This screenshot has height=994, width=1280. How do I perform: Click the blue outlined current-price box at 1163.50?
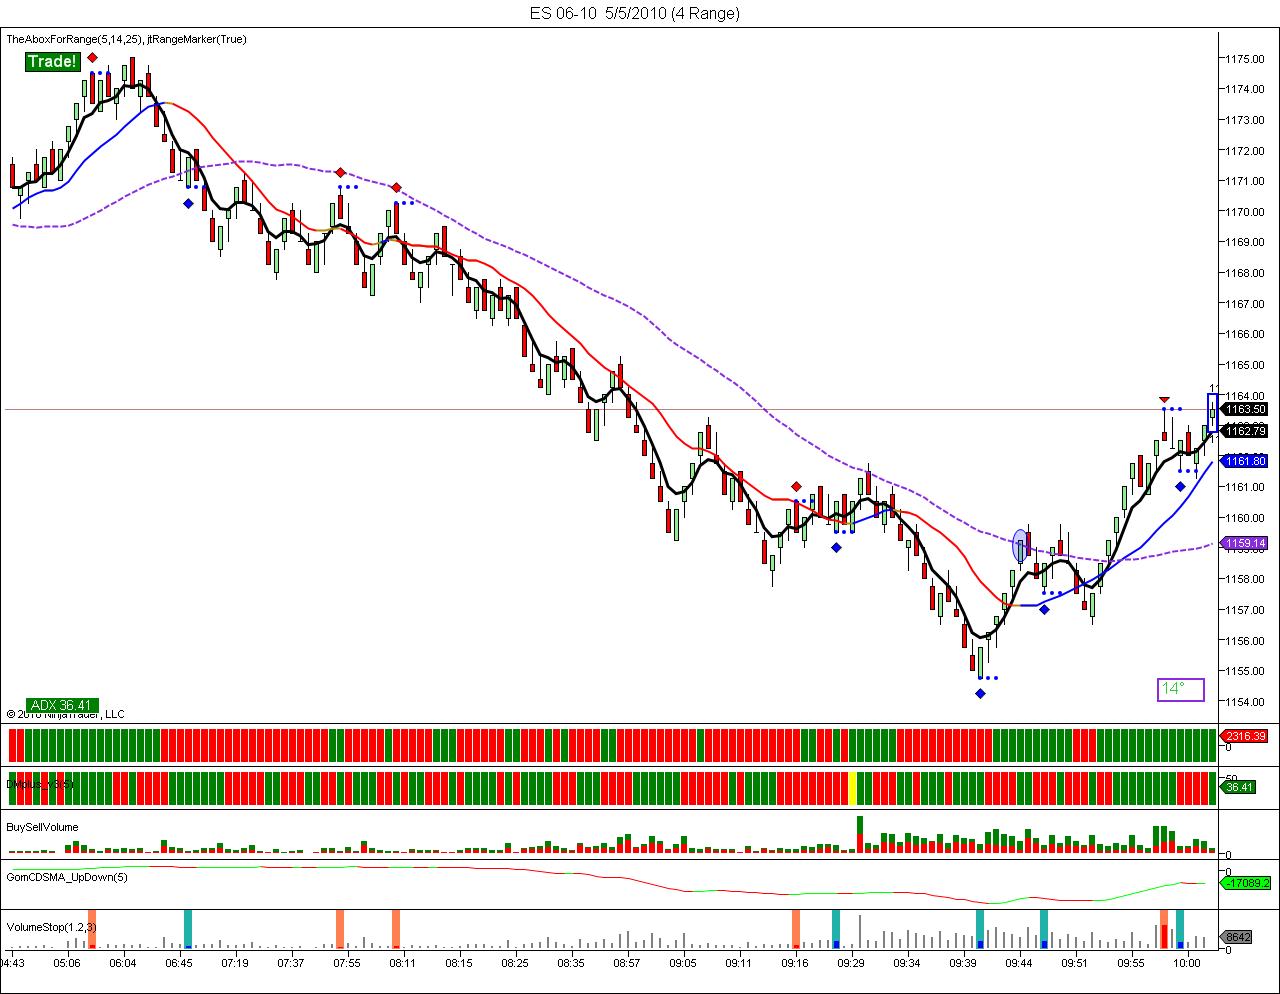click(1213, 413)
